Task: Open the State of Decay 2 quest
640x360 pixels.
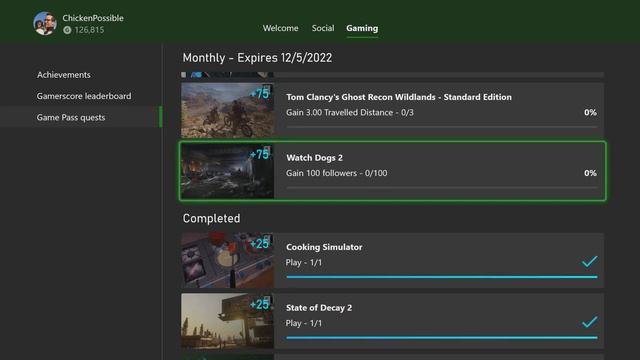Action: (x=392, y=321)
